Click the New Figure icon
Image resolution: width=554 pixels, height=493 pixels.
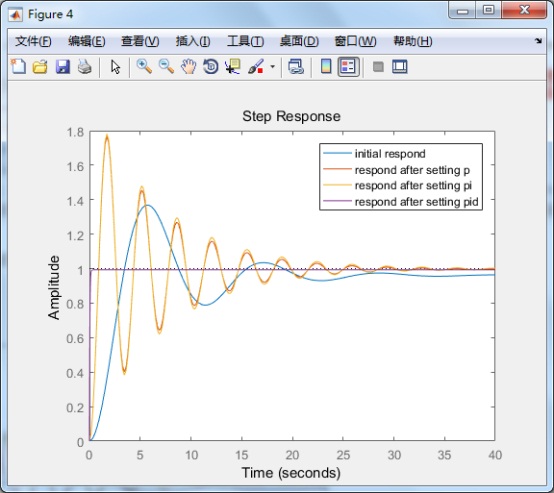[x=18, y=66]
